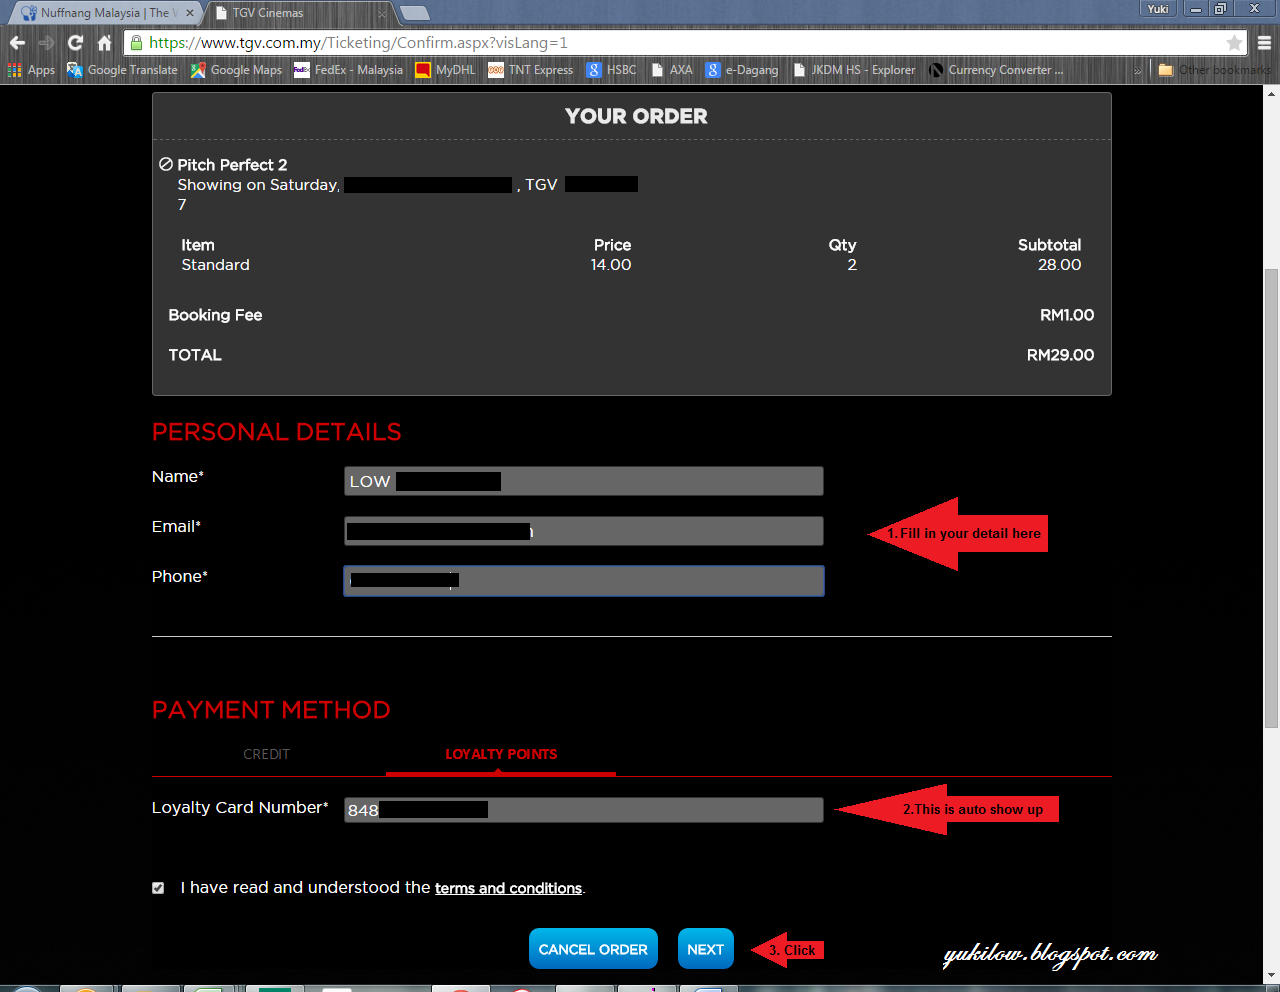The height and width of the screenshot is (992, 1280).
Task: Click the NEXT button
Action: click(705, 949)
